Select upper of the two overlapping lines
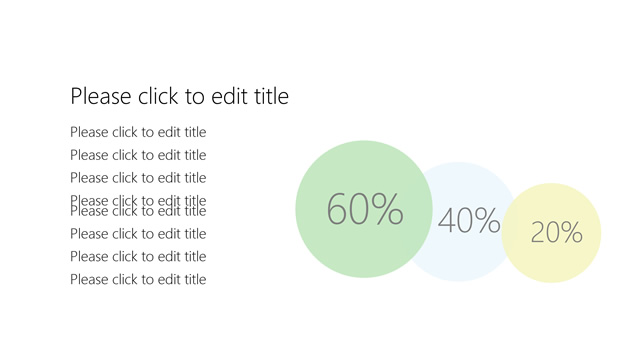This screenshot has width=635, height=361. click(138, 198)
